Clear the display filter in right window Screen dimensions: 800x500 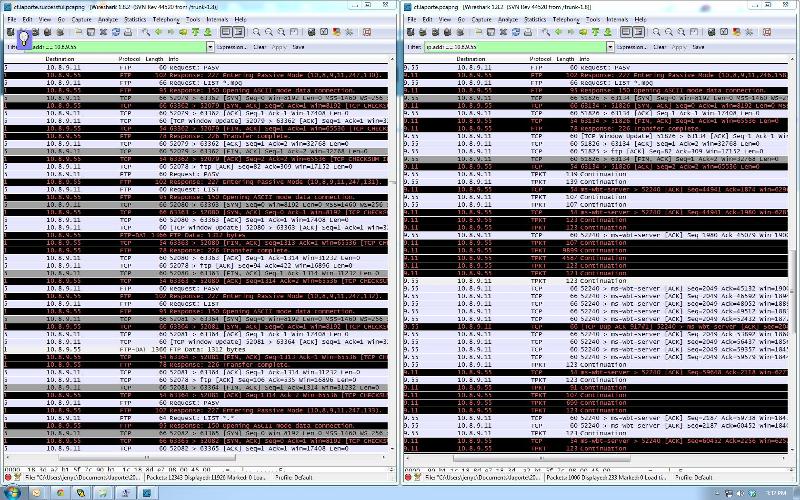click(x=660, y=47)
